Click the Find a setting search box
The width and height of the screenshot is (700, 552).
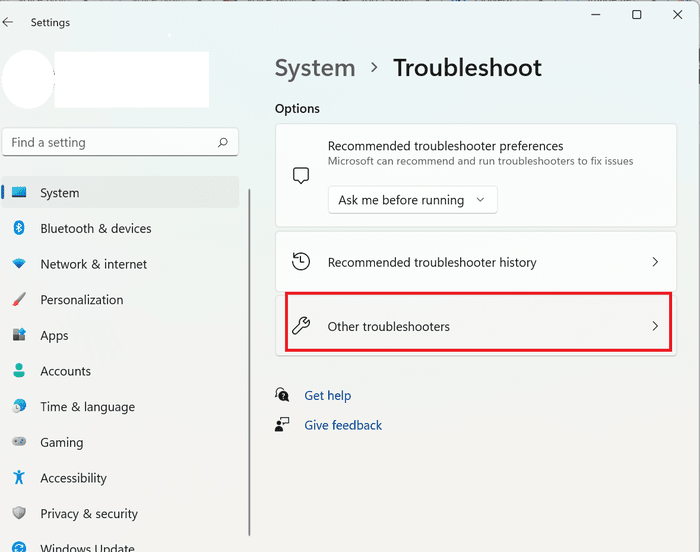point(120,142)
